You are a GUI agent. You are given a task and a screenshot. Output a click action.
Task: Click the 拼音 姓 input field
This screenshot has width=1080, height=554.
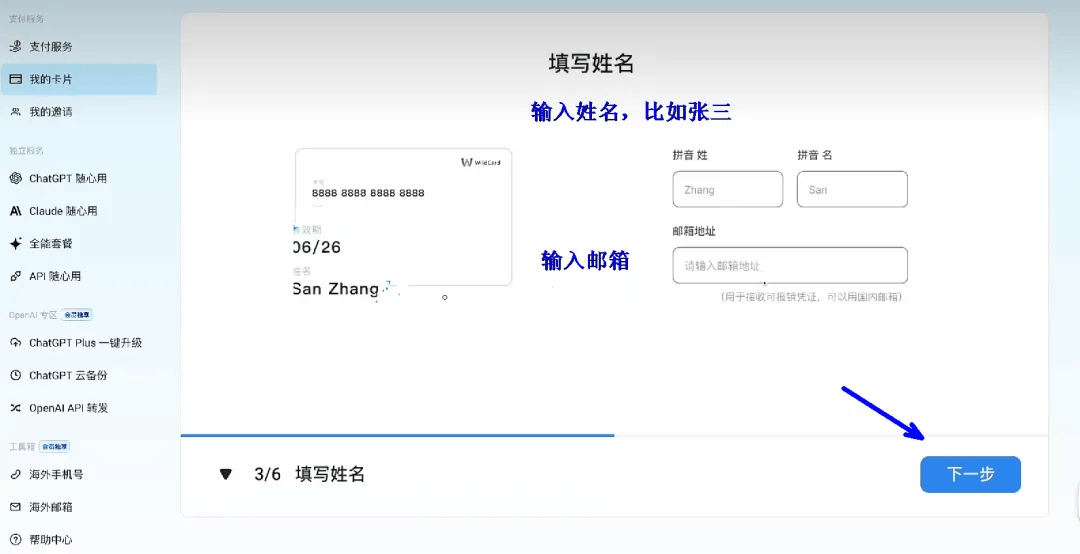tap(727, 189)
